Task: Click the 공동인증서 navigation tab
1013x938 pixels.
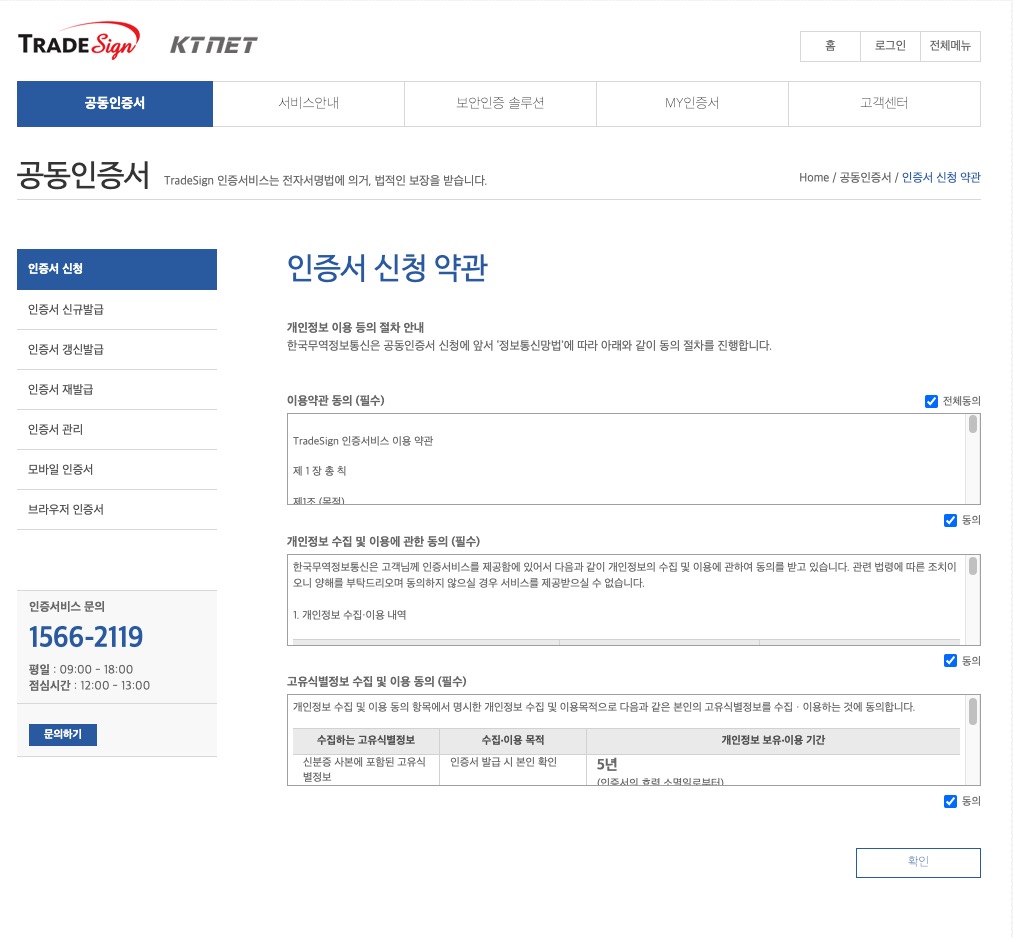Action: pos(114,103)
